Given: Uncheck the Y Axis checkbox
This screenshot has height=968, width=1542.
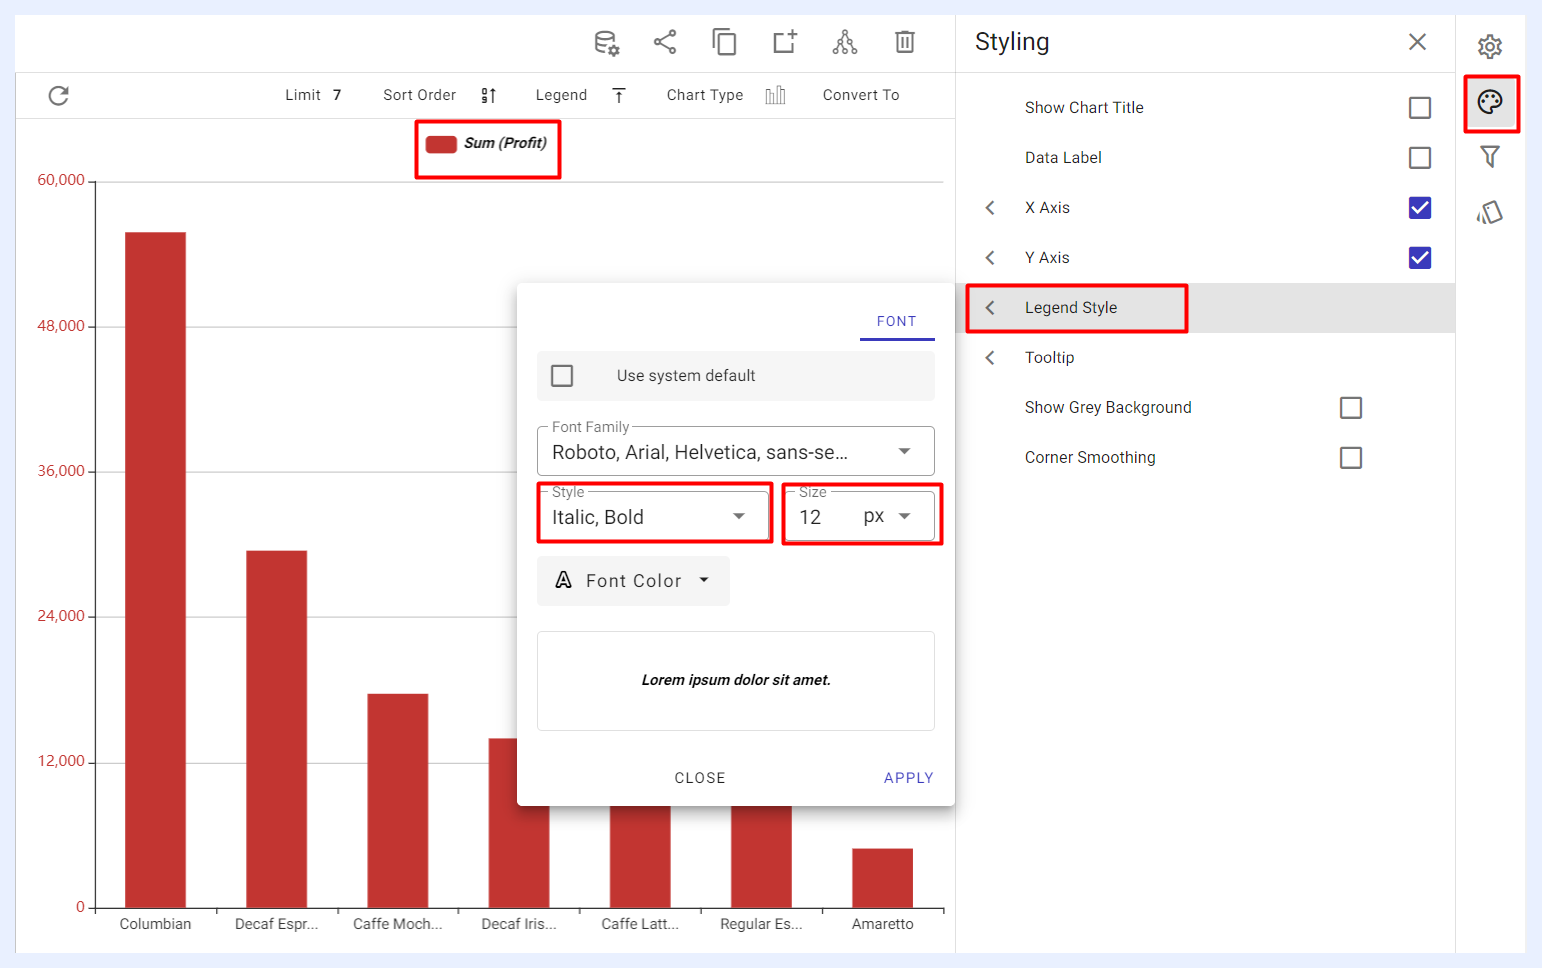Looking at the screenshot, I should 1420,258.
